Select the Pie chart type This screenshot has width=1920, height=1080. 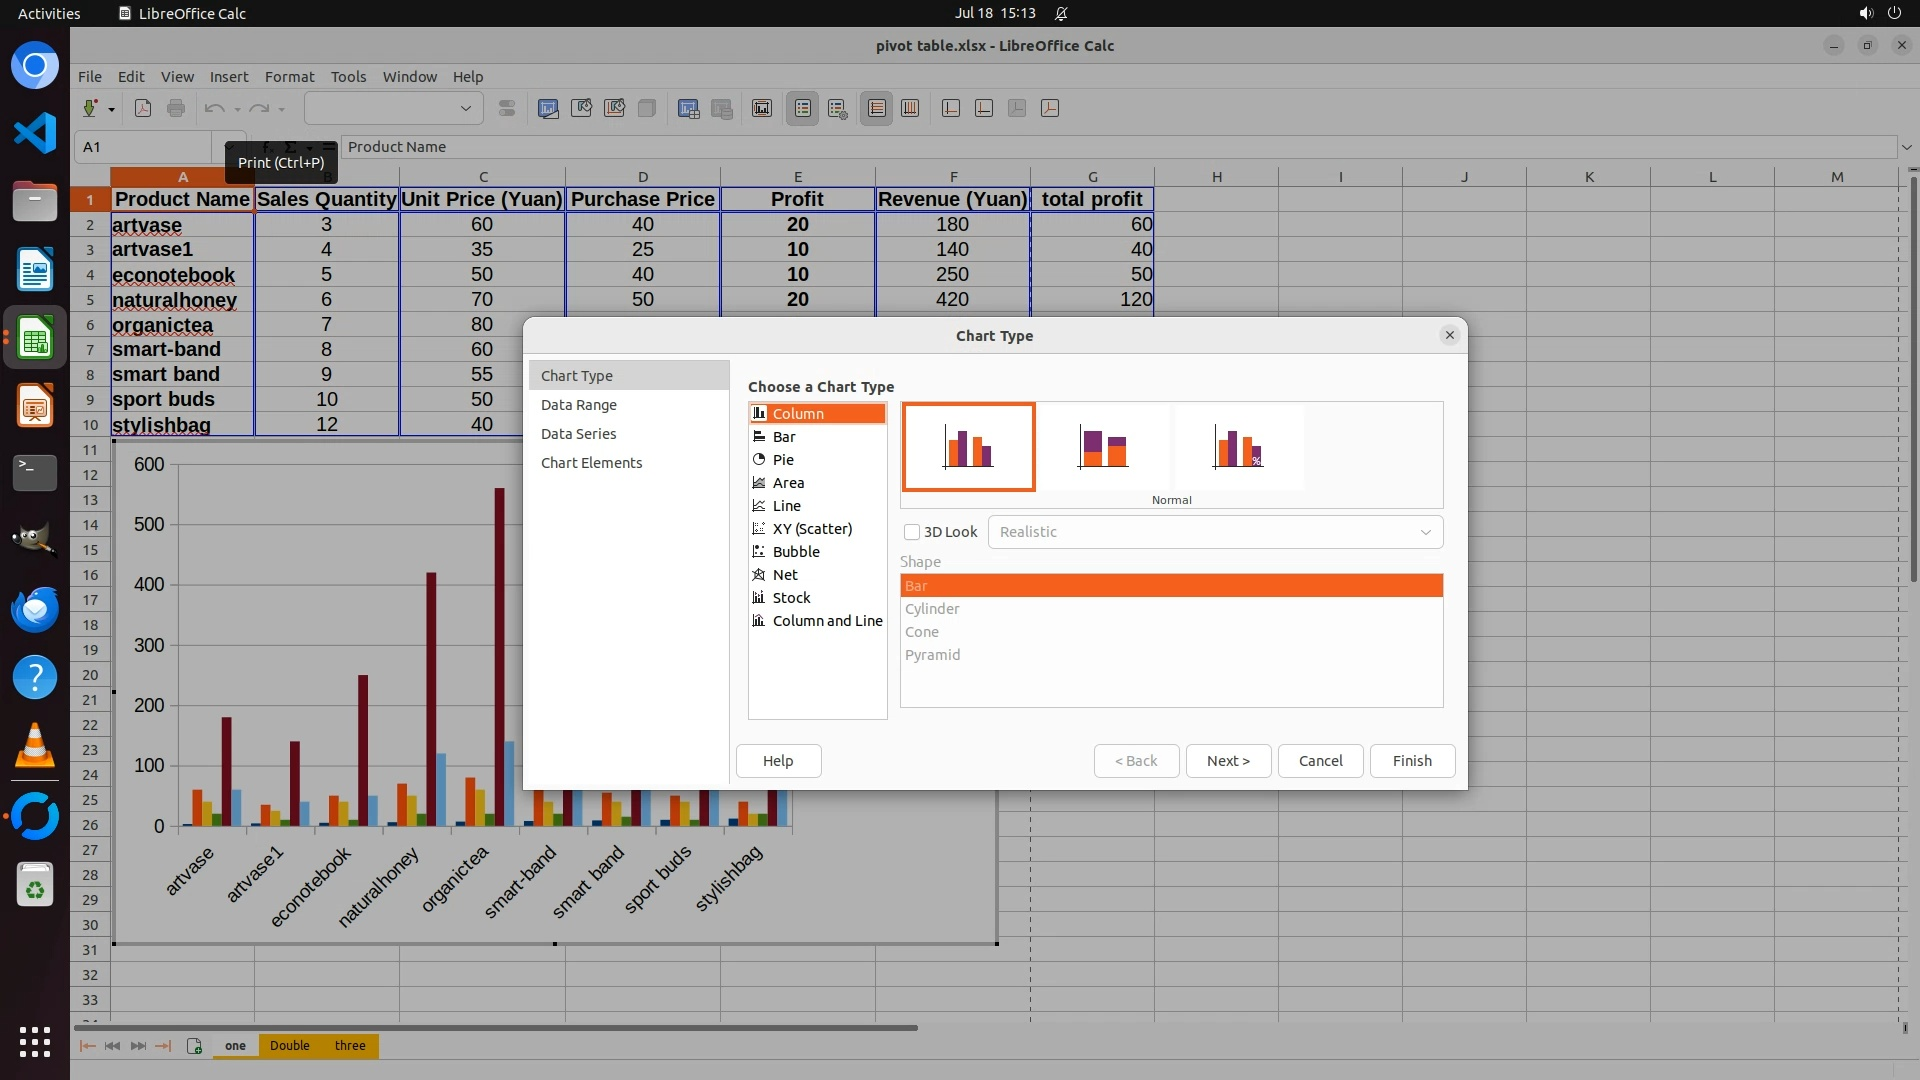coord(783,460)
